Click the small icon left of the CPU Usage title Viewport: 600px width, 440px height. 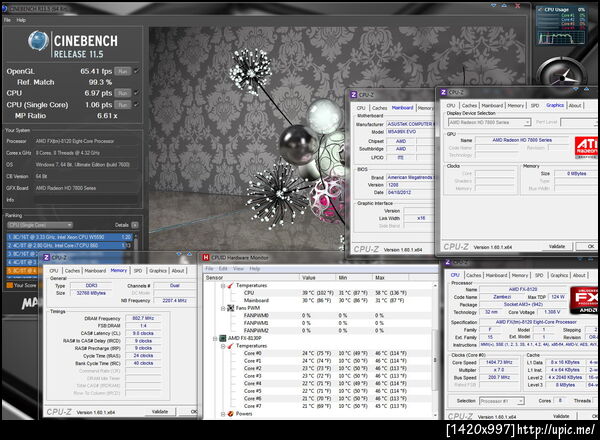click(540, 10)
